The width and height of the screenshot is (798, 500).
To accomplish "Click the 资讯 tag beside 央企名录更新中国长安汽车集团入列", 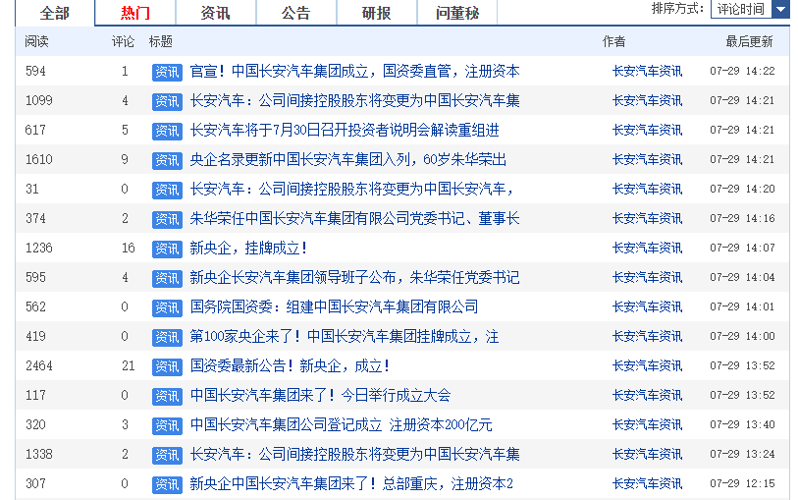I will tap(167, 161).
